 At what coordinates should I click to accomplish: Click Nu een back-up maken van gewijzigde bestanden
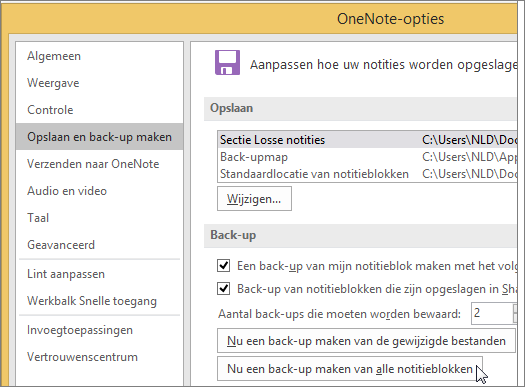[366, 341]
